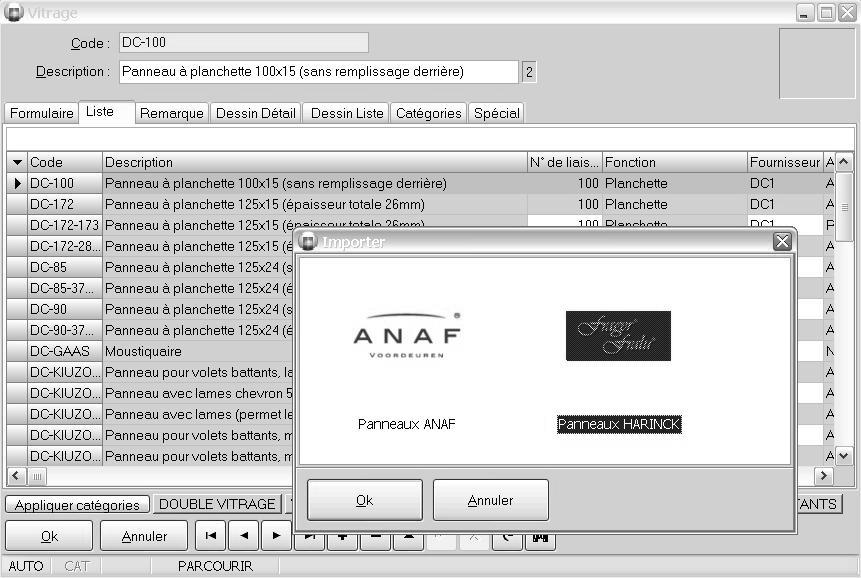Sort by the N° de liais... column header
The height and width of the screenshot is (578, 861).
(x=564, y=162)
